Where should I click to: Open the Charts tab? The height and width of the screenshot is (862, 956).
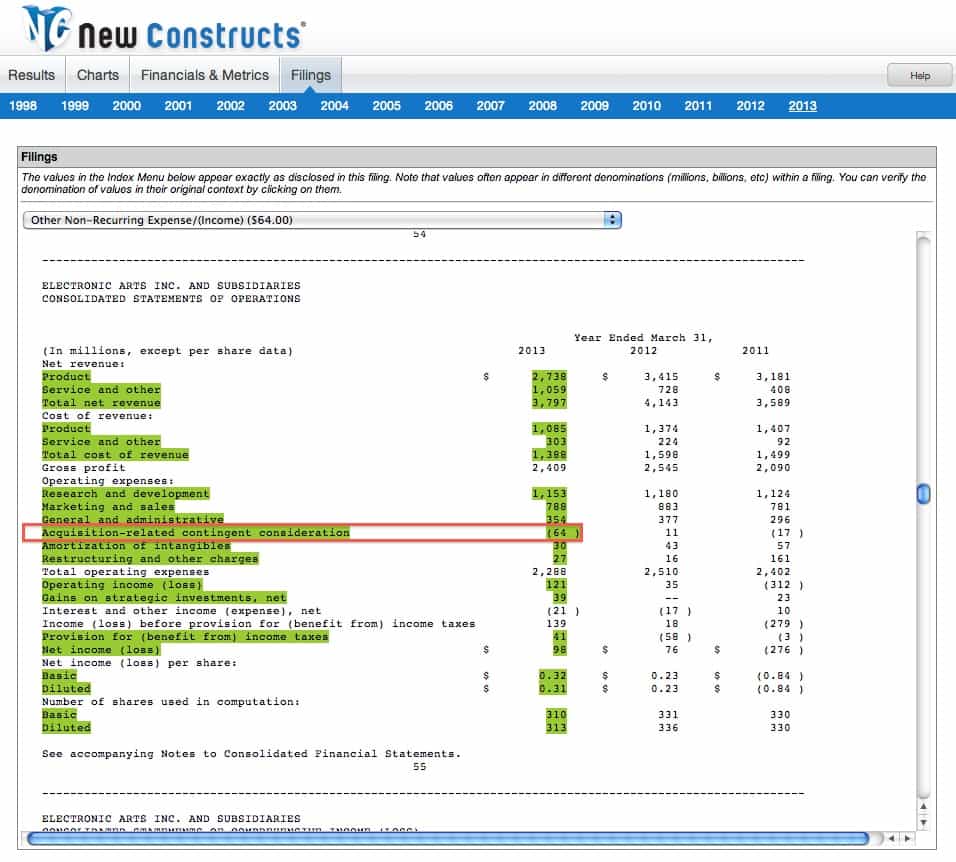coord(98,75)
